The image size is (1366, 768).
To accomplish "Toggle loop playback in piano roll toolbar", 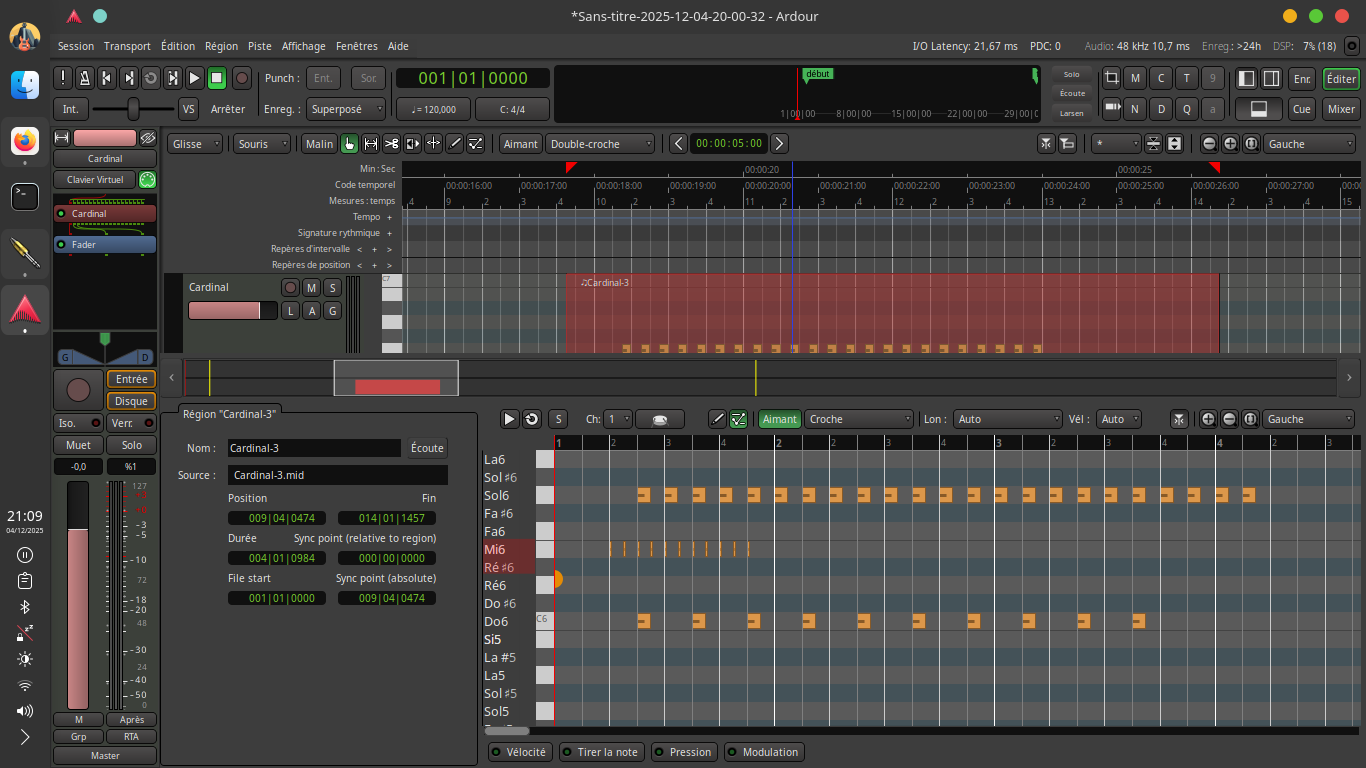I will pyautogui.click(x=532, y=420).
